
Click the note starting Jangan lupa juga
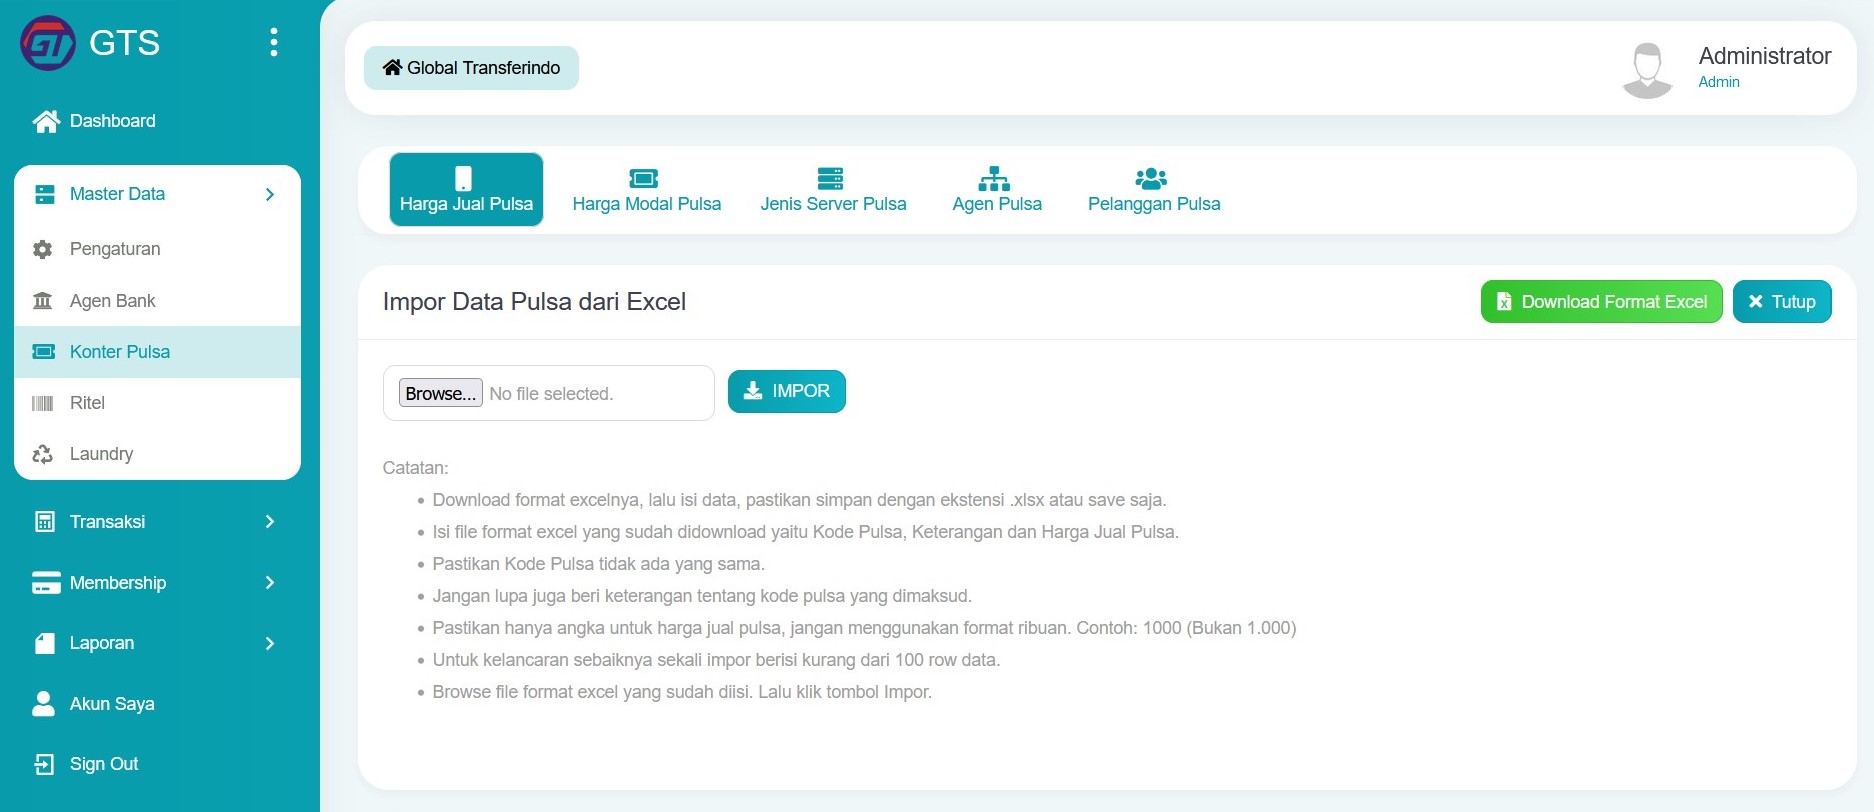pos(702,596)
